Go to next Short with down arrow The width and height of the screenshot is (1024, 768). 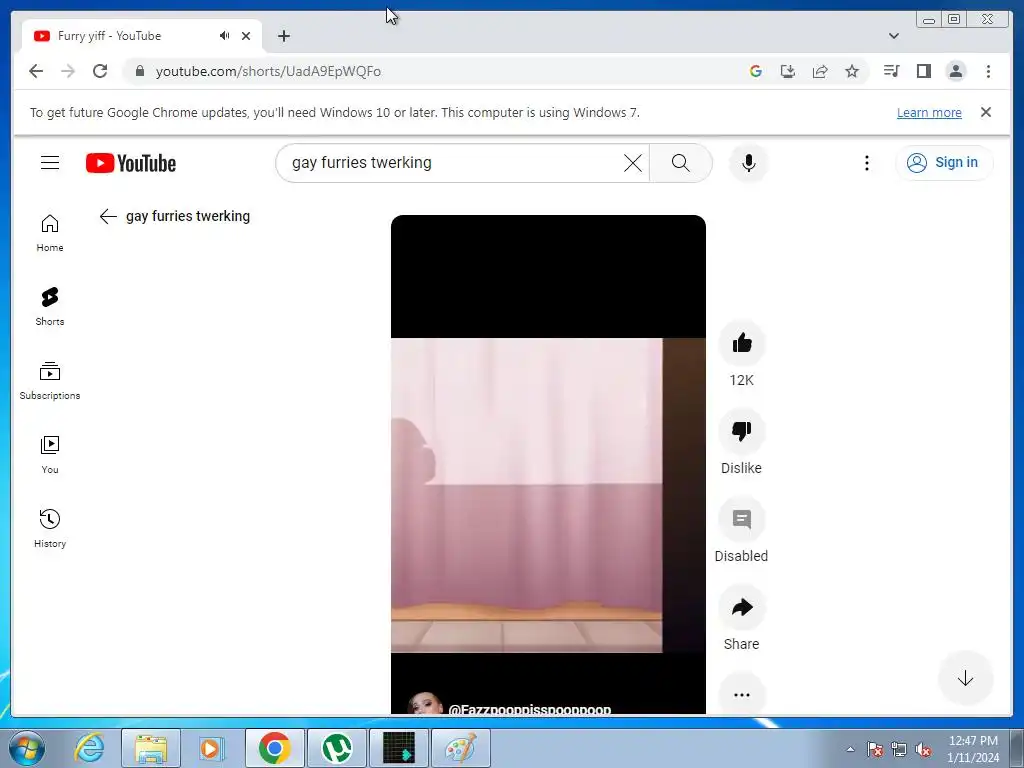point(965,678)
